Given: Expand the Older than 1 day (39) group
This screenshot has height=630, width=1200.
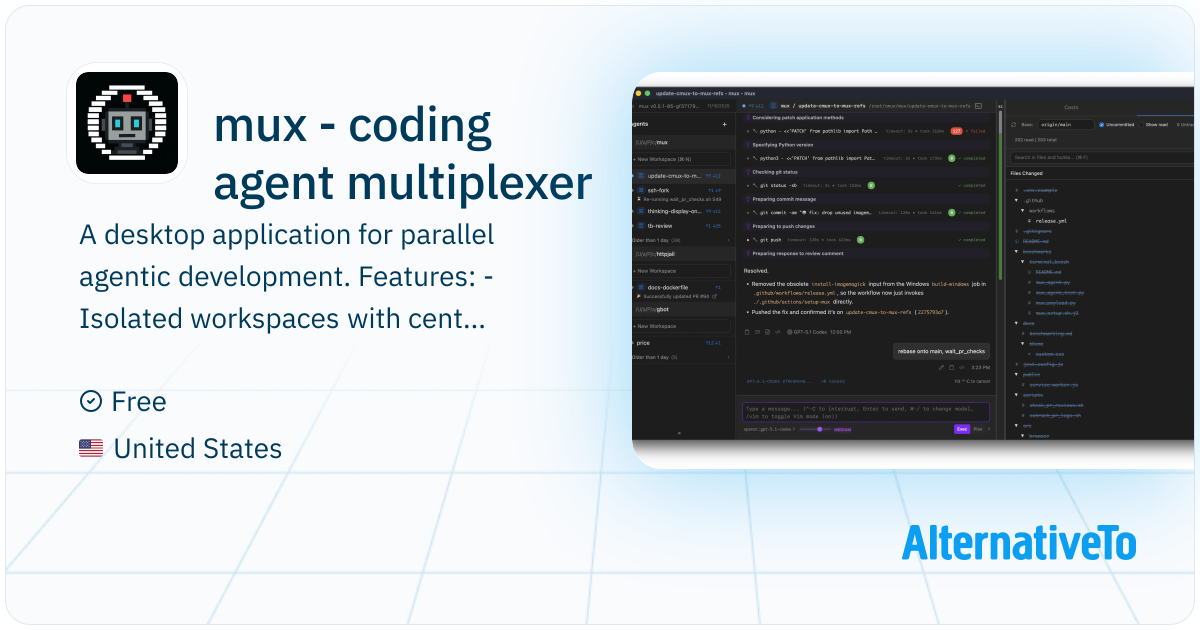Looking at the screenshot, I should 681,240.
